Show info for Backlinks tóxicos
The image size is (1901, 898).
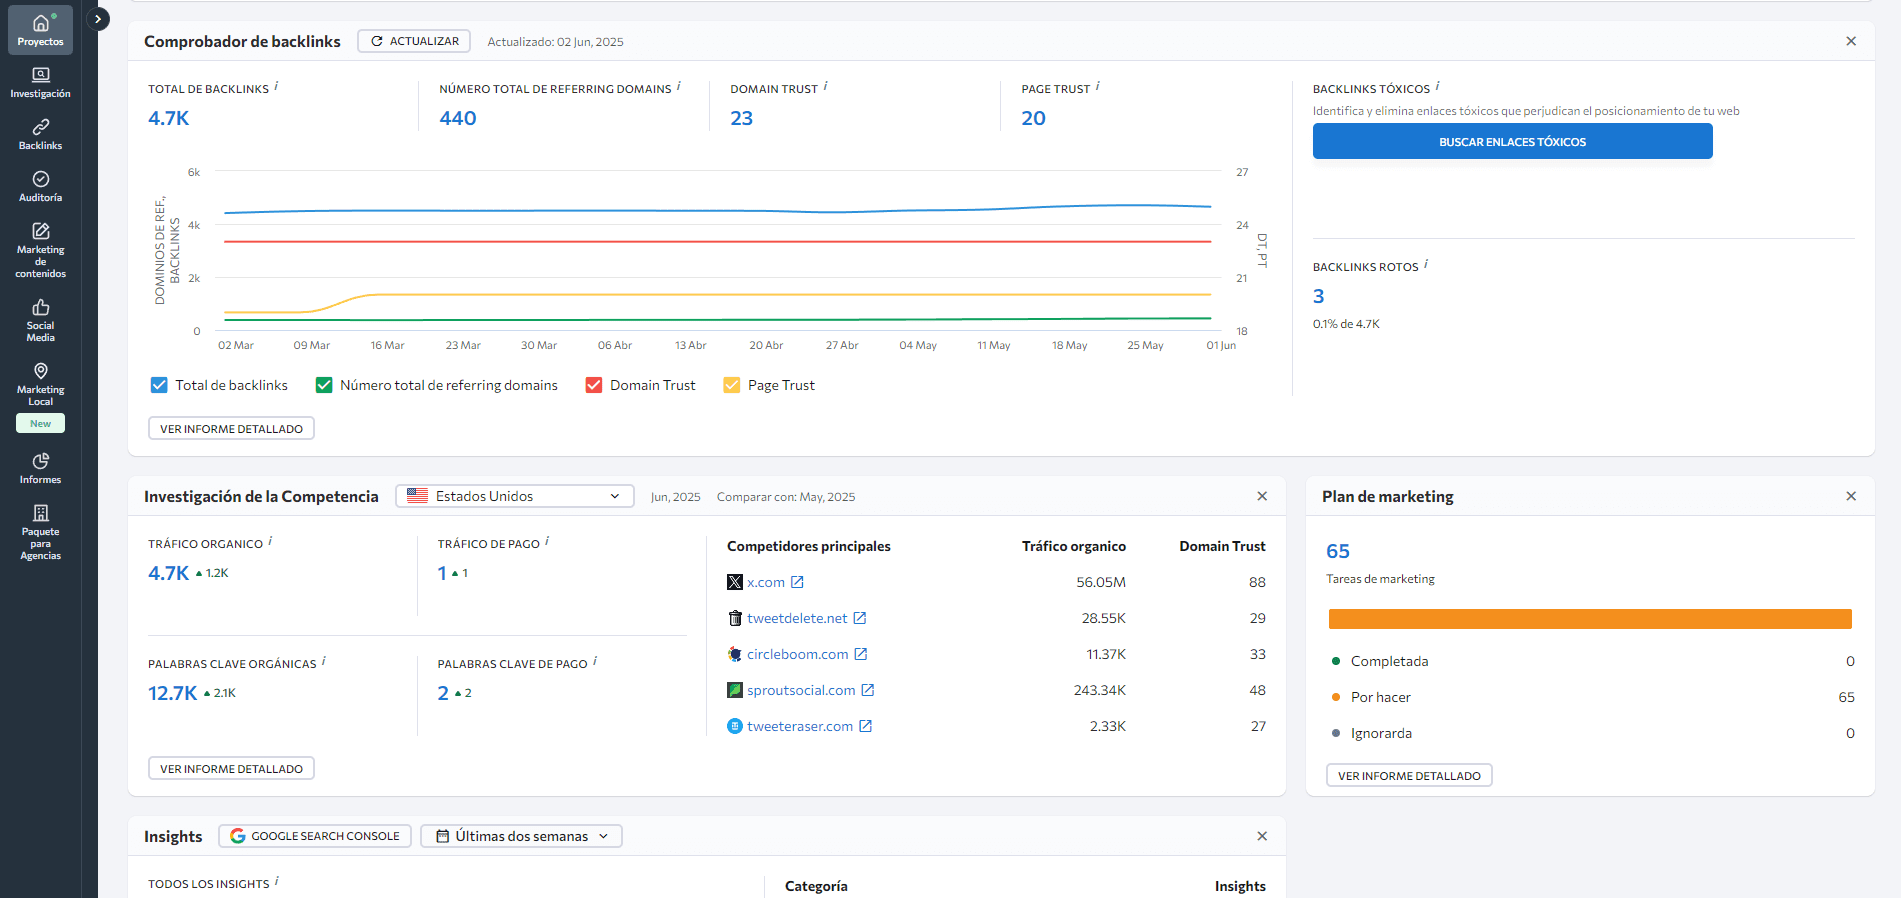tap(1437, 87)
